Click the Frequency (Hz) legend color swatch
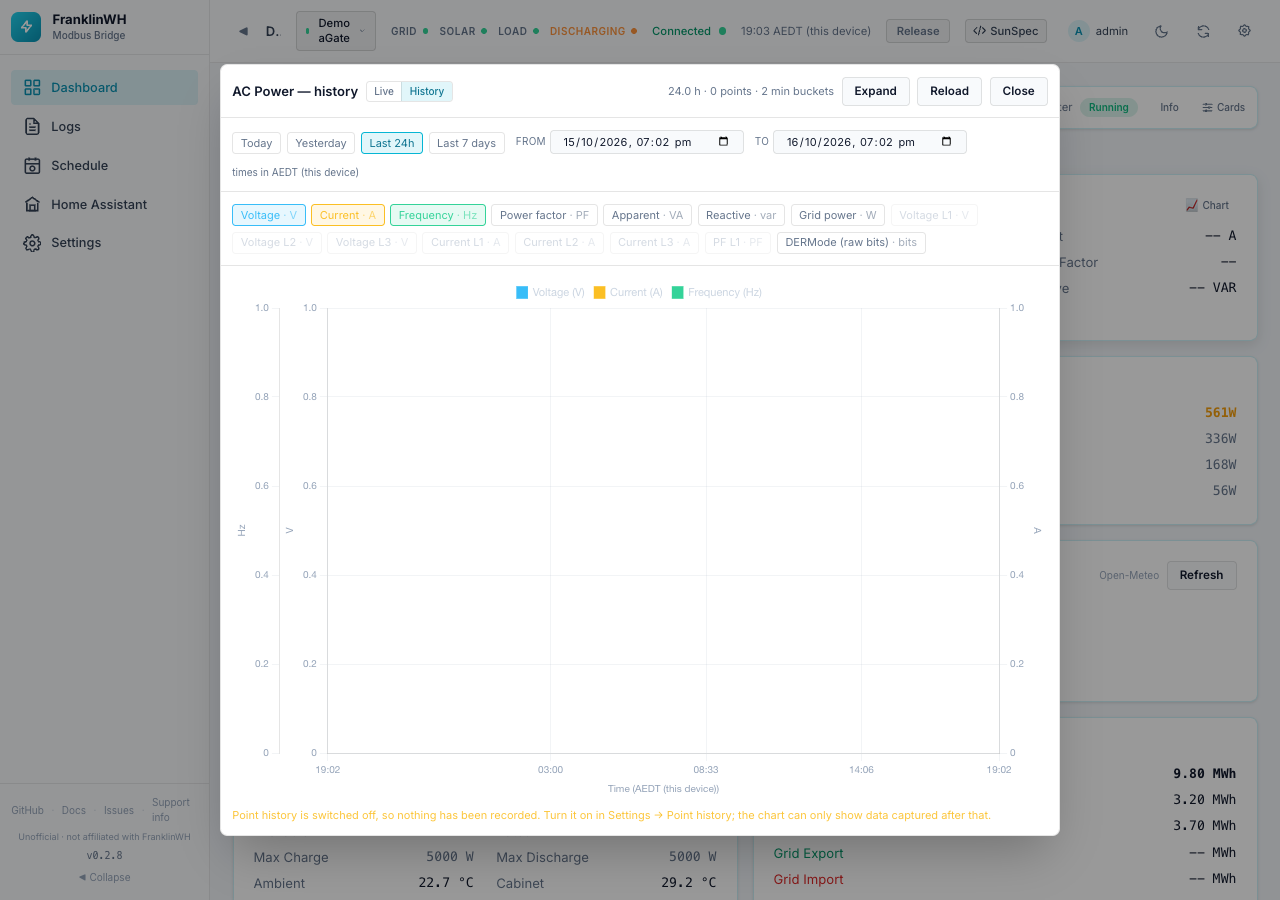Screen dimensions: 1280x900 pos(678,292)
